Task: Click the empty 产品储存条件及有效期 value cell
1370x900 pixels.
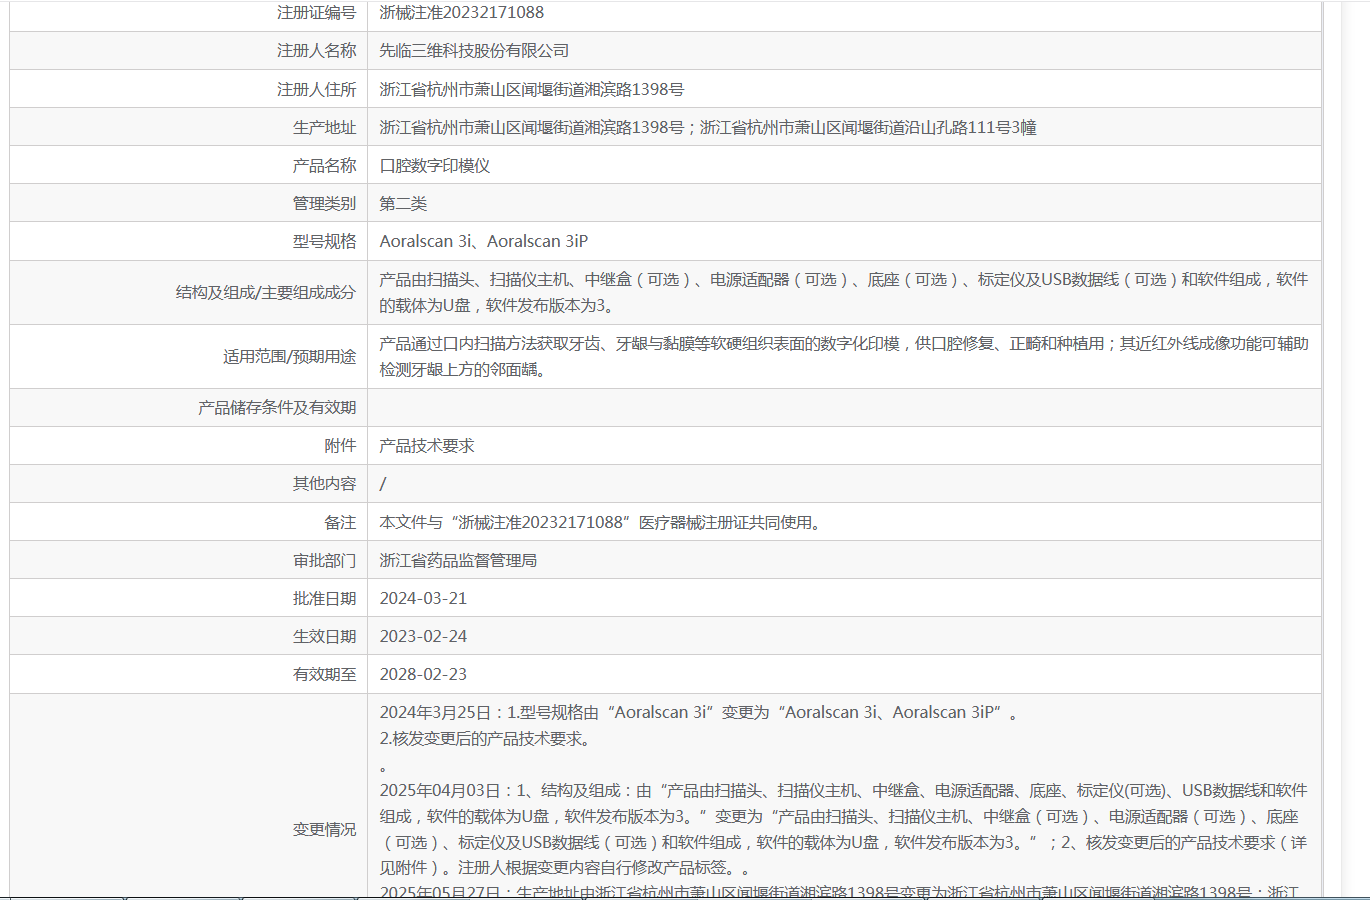Action: pos(844,407)
